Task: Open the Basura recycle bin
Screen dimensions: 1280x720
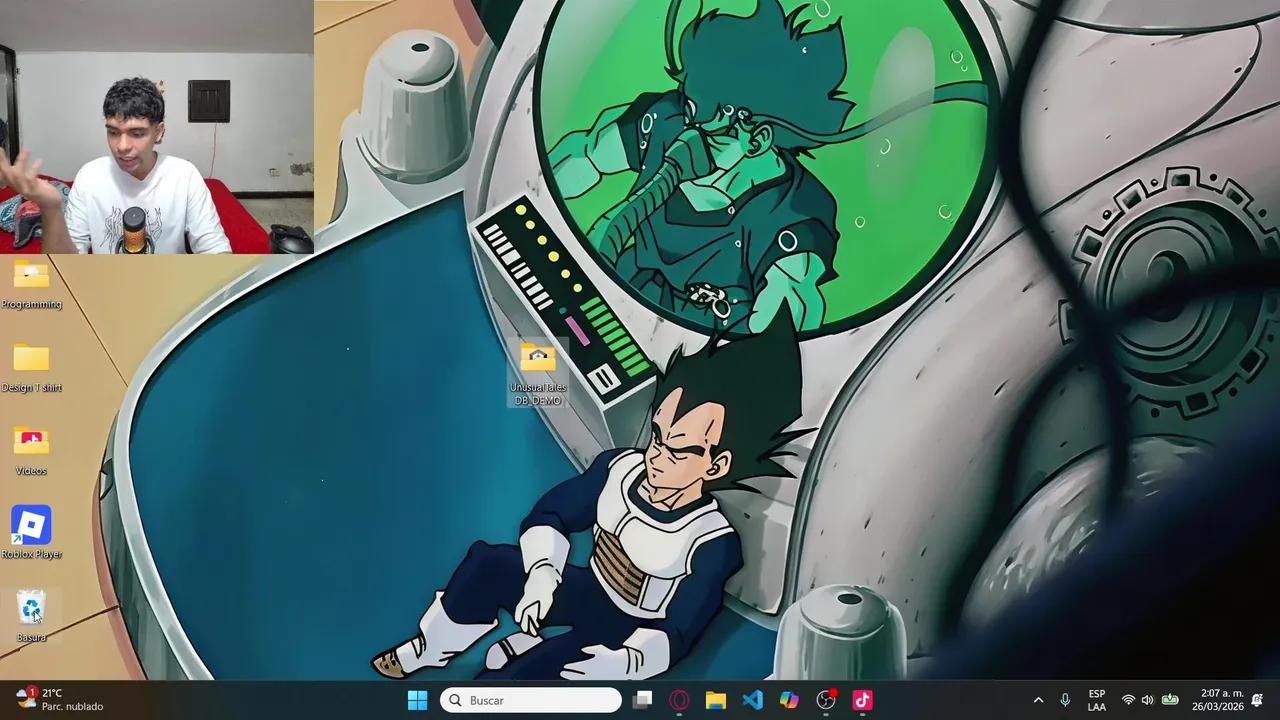Action: click(x=31, y=616)
